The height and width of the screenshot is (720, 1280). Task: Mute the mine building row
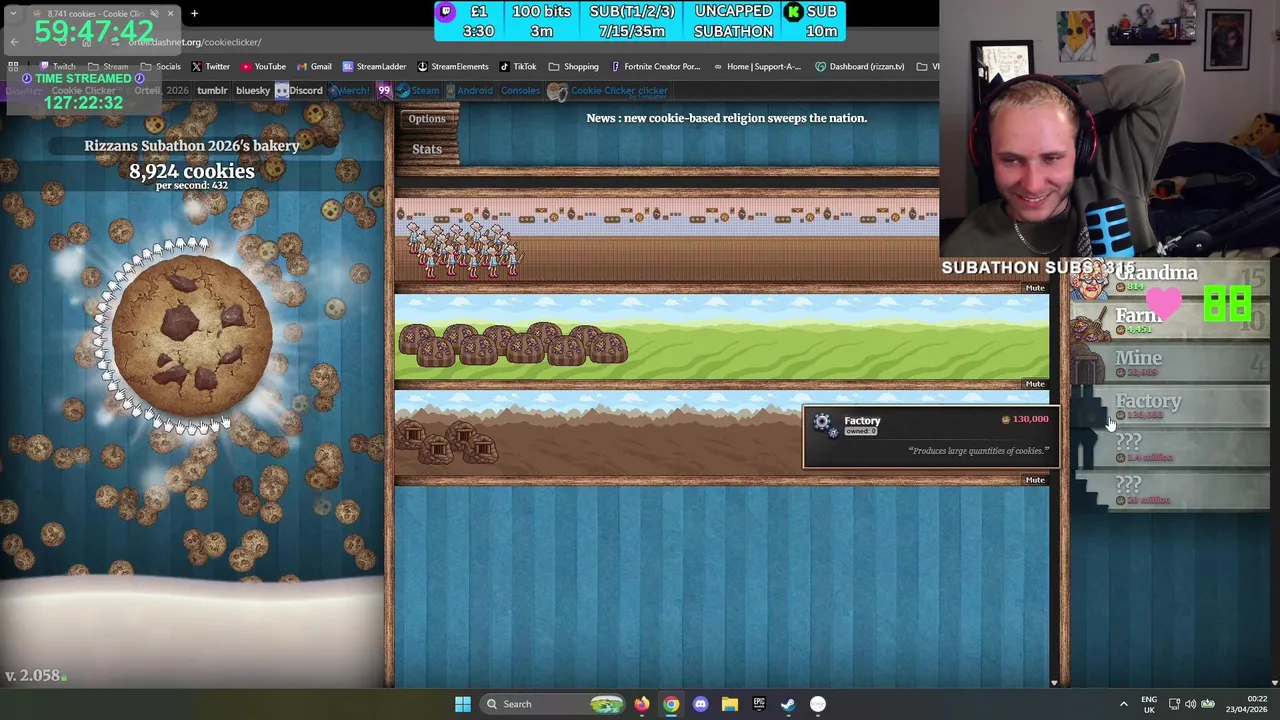pos(1034,480)
